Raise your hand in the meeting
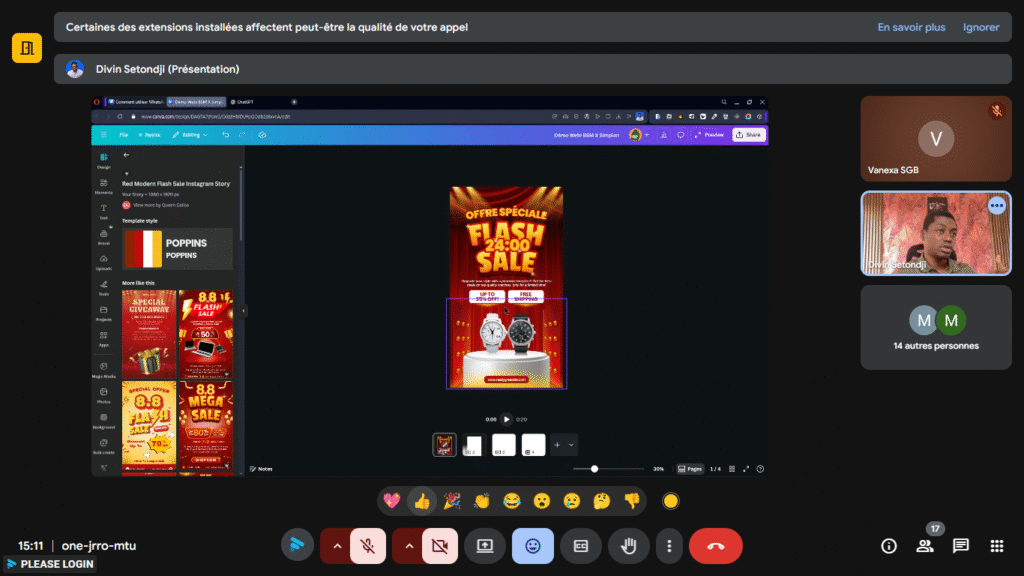The image size is (1024, 576). click(629, 546)
